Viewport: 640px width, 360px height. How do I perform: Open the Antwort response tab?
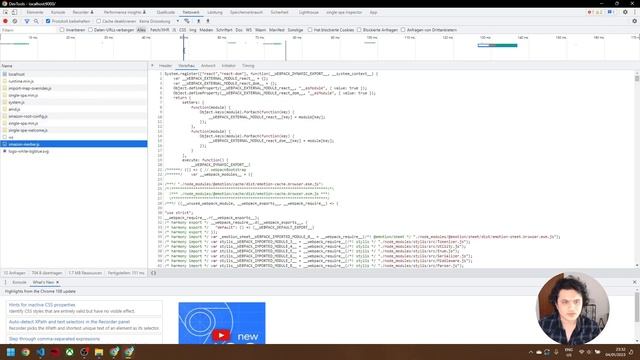click(x=208, y=65)
